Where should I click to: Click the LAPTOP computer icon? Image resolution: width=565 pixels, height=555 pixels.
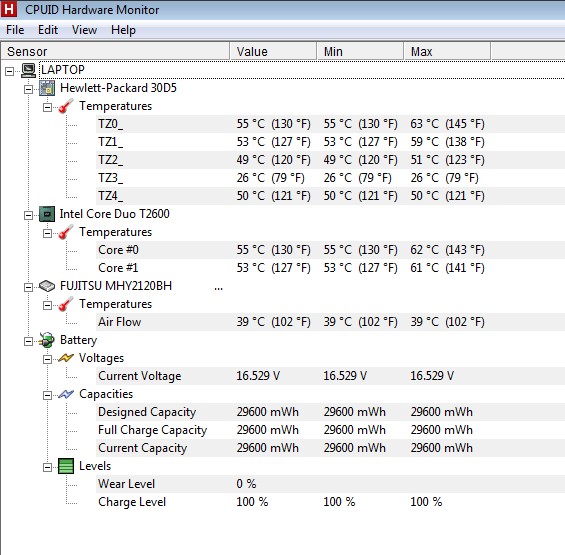[x=28, y=70]
